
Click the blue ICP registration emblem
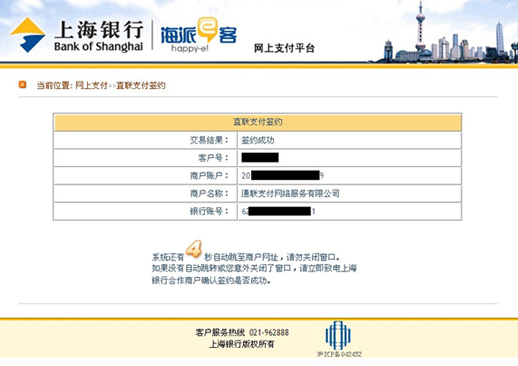click(338, 335)
